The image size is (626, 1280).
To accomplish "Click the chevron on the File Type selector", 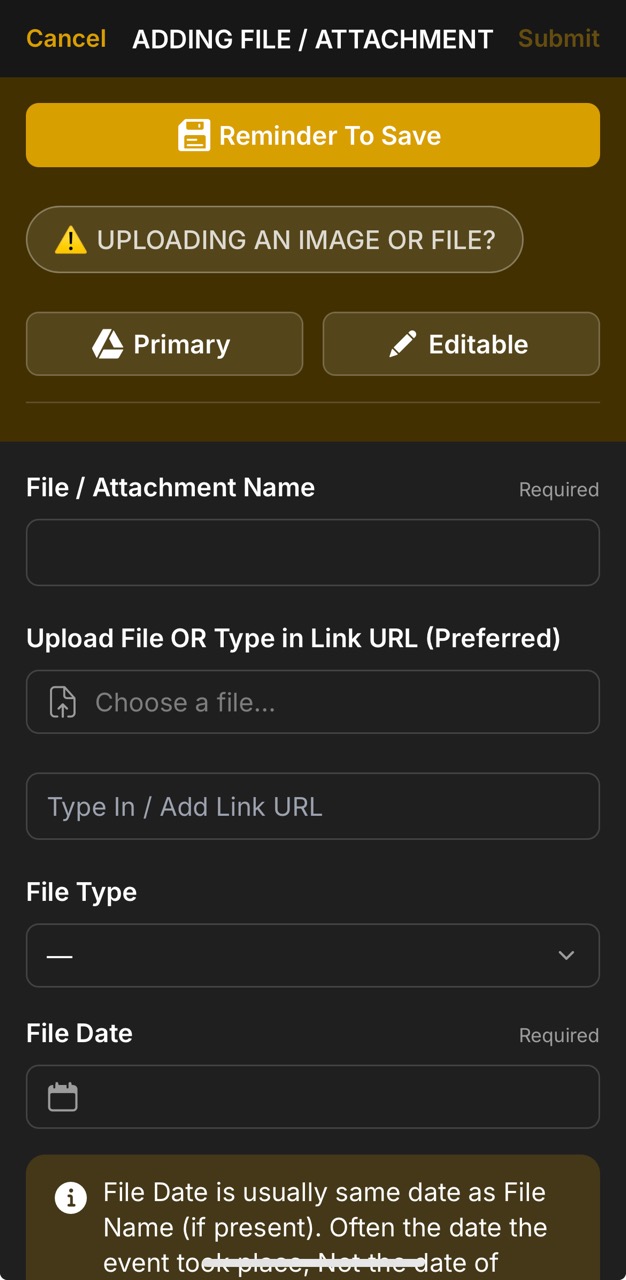I will (566, 955).
